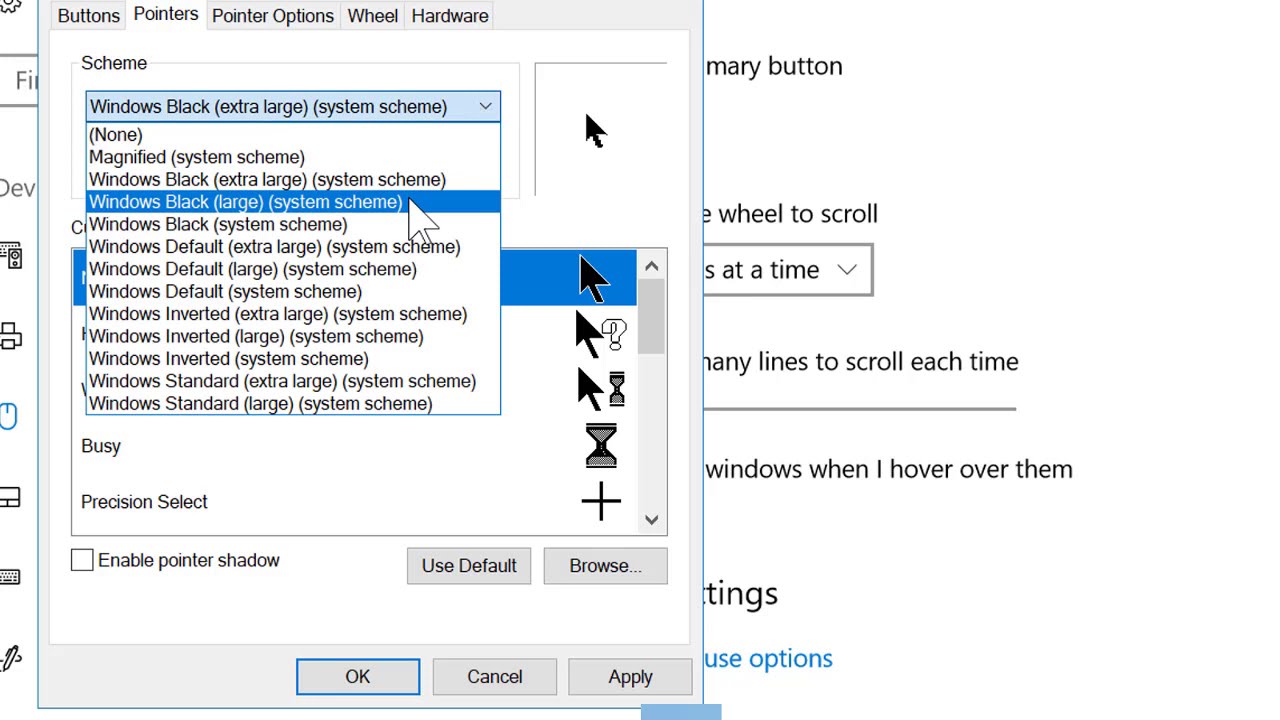Screen dimensions: 1280x720
Task: Select the mouse icon in Settings sidebar
Action: point(9,416)
